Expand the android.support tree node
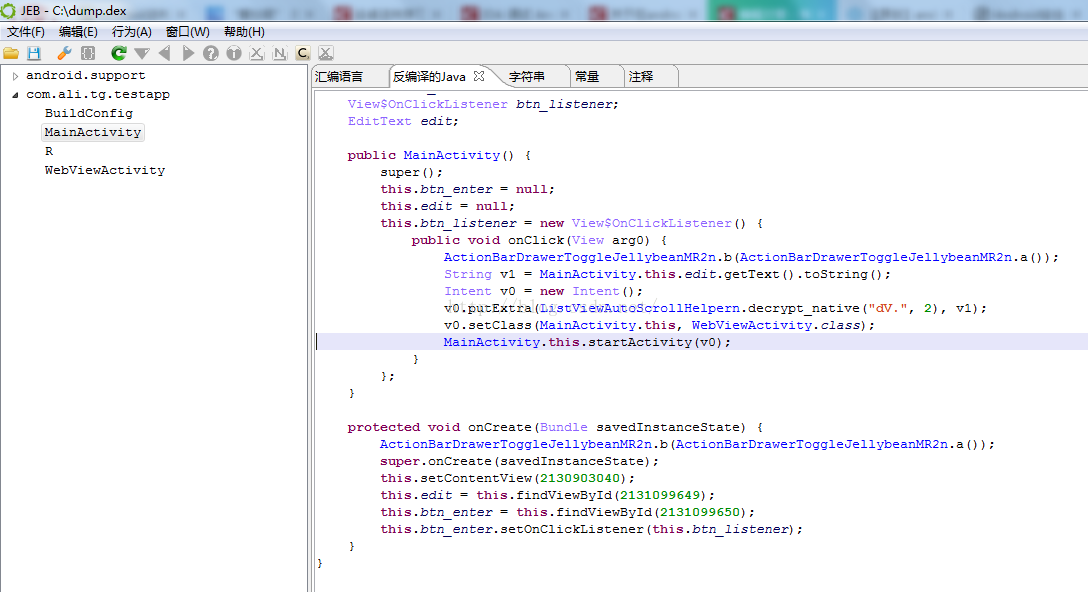1088x592 pixels. 15,76
